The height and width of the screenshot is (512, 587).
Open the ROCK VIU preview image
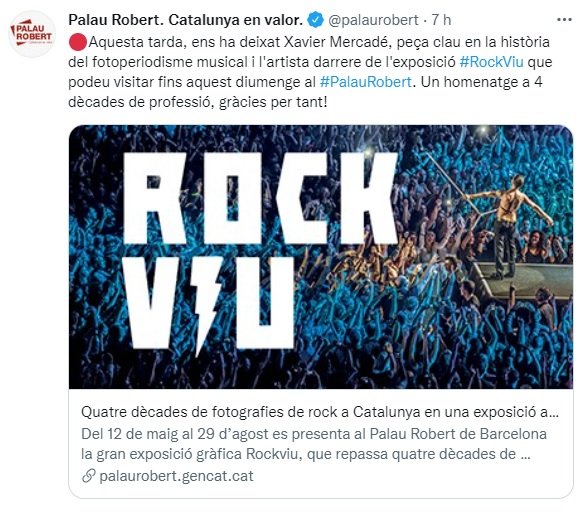(x=321, y=257)
